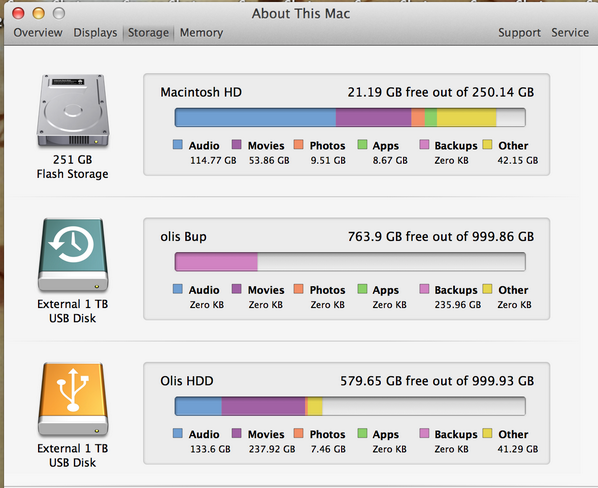Screen dimensions: 598x488
Task: Click the blue Audio segment of Macintosh HD bar
Action: pos(255,117)
